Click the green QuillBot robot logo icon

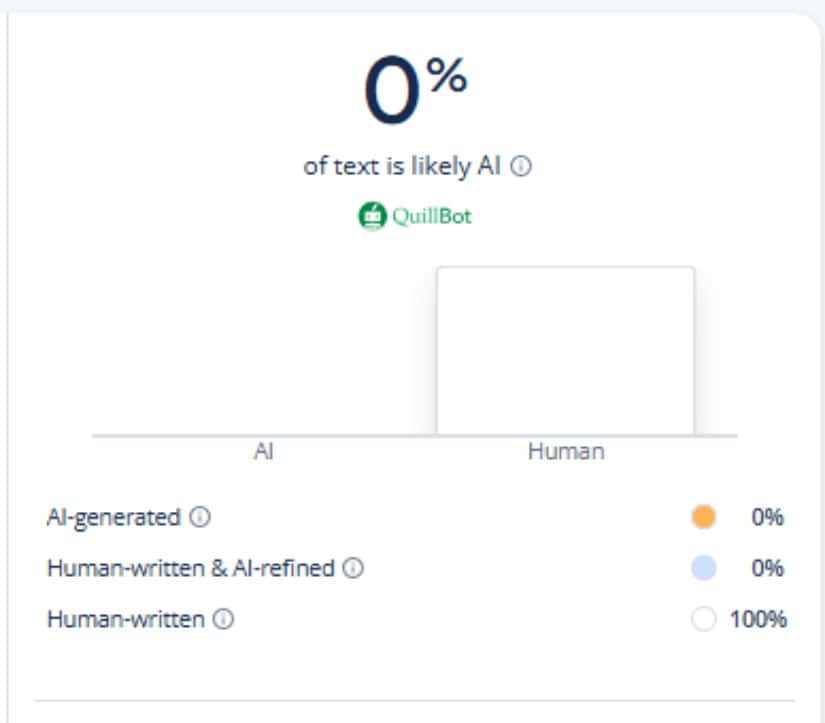point(371,215)
